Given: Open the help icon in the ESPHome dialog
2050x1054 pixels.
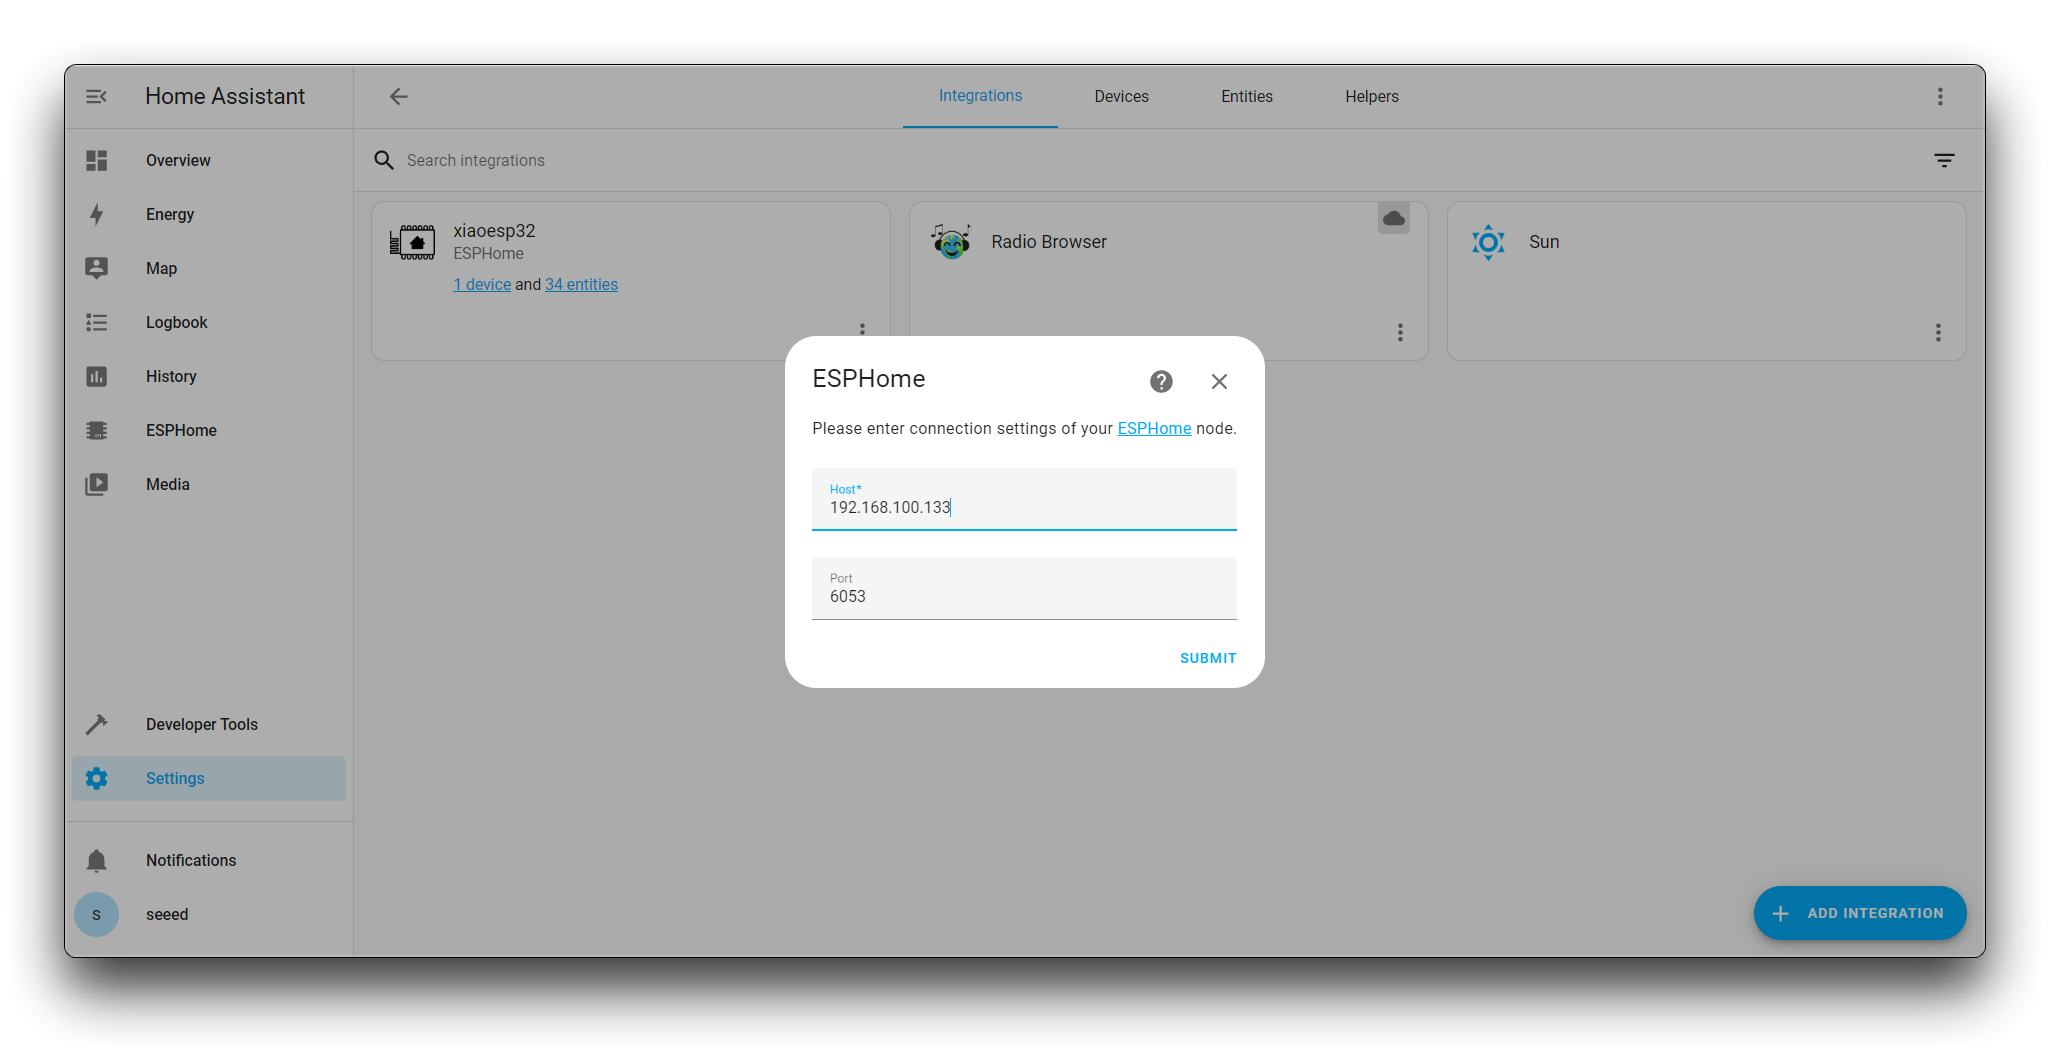Looking at the screenshot, I should (x=1161, y=381).
